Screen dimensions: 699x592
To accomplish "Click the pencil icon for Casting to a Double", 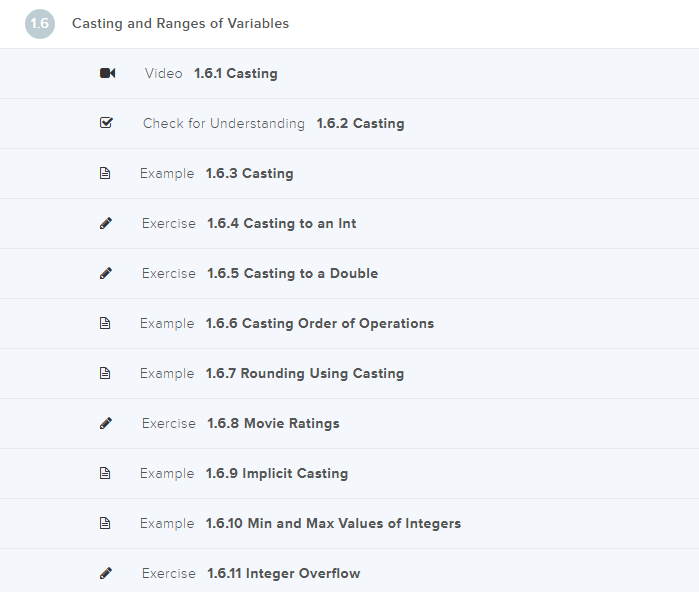I will pyautogui.click(x=106, y=273).
